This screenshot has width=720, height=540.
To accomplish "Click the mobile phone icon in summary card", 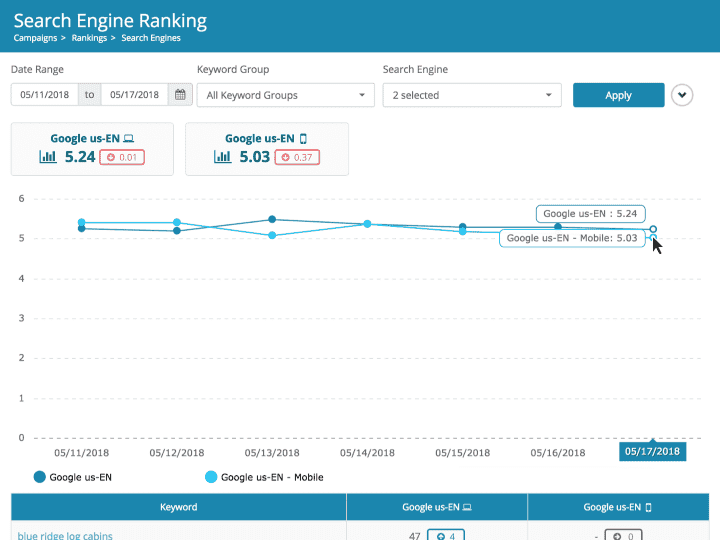I will click(303, 139).
